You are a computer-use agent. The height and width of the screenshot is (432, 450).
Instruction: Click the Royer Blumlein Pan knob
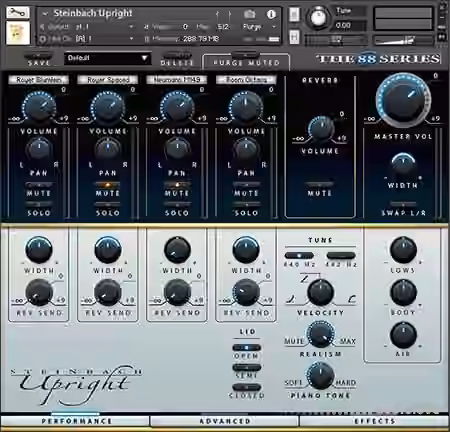(39, 149)
